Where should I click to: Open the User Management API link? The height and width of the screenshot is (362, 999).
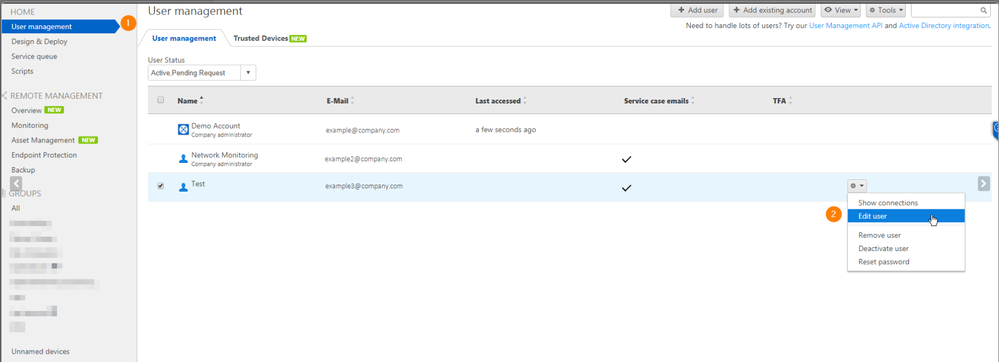pyautogui.click(x=845, y=26)
